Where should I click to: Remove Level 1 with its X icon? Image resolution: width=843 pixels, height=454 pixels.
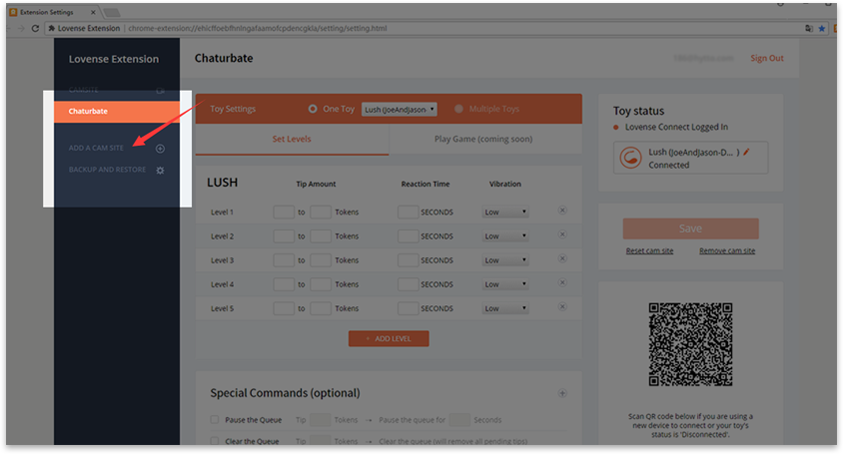coord(562,211)
